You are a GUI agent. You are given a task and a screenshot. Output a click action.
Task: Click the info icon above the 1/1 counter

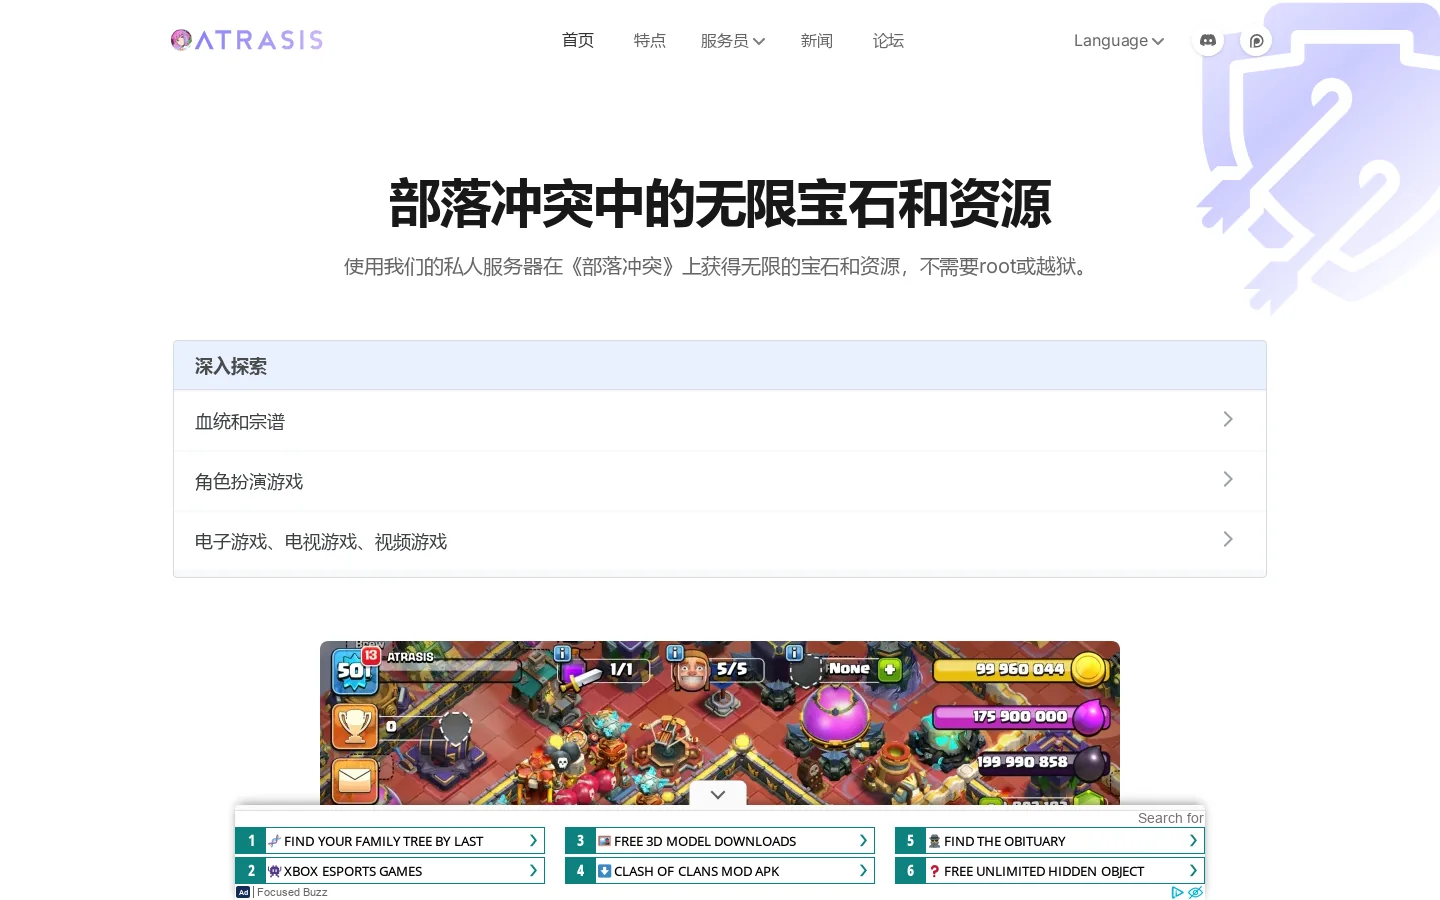[563, 653]
